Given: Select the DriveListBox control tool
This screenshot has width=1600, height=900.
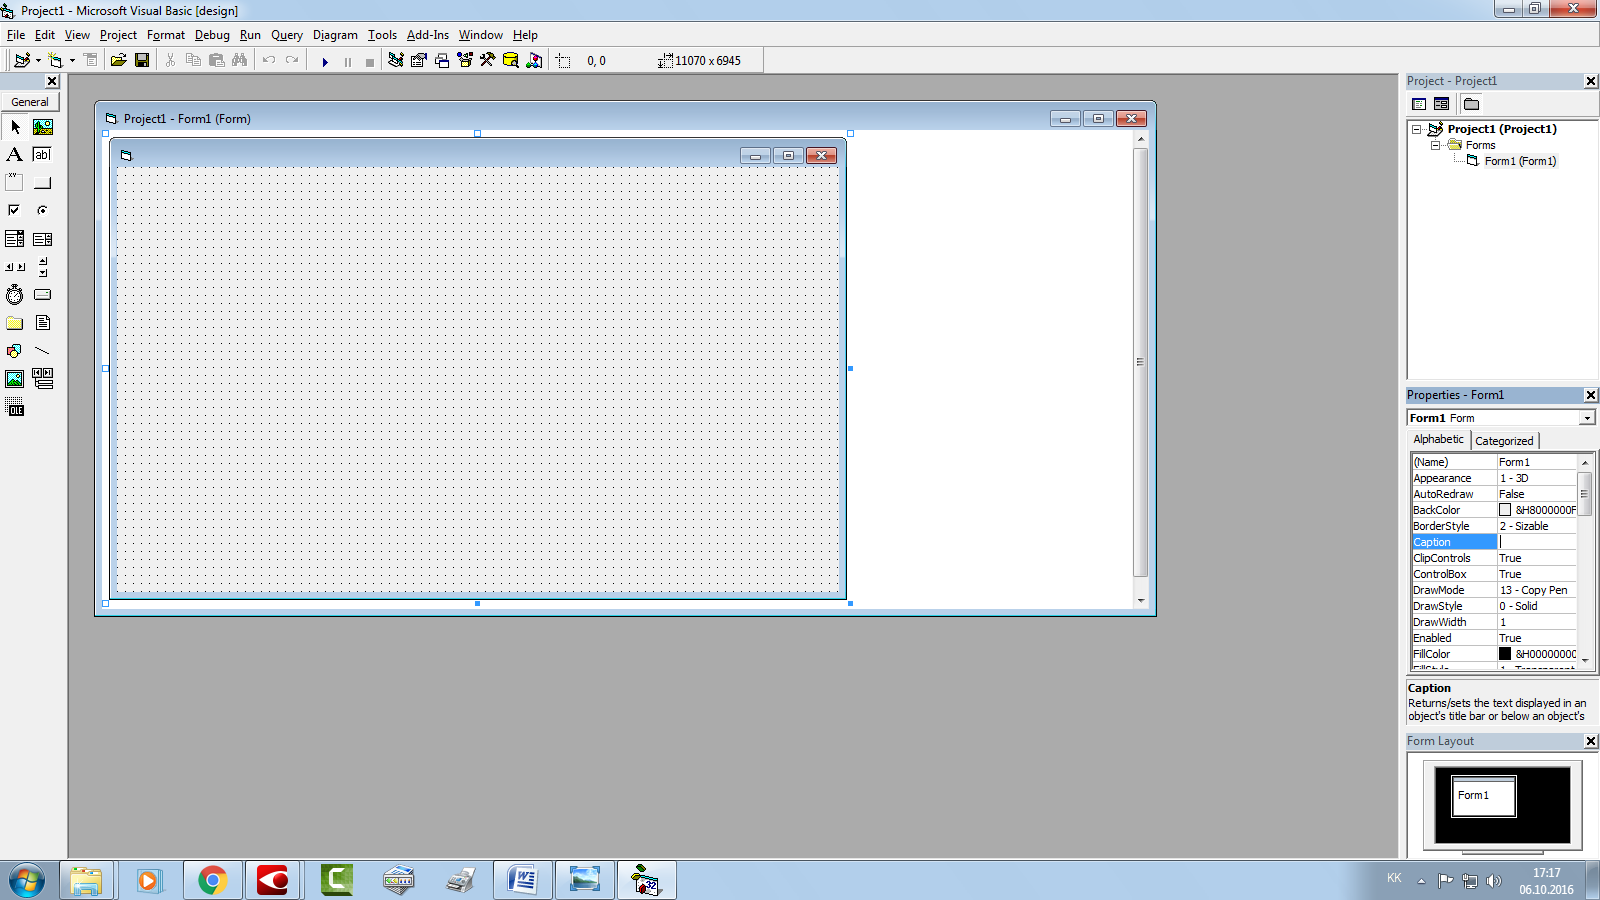Looking at the screenshot, I should pyautogui.click(x=43, y=295).
